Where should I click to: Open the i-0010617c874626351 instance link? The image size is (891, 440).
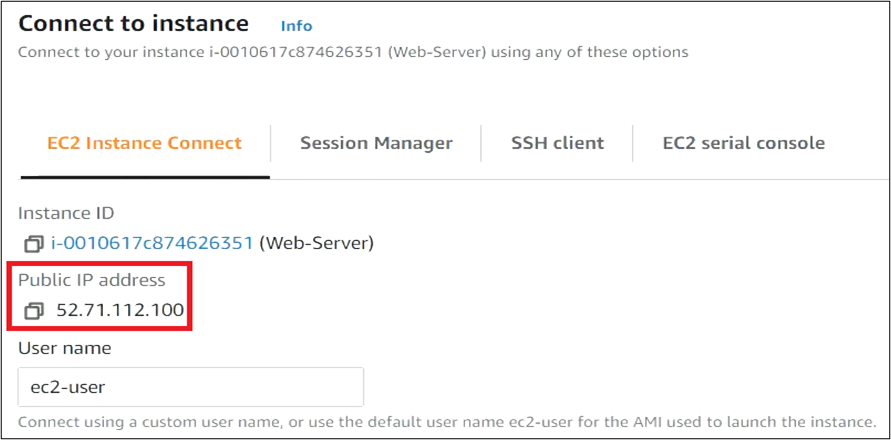152,243
